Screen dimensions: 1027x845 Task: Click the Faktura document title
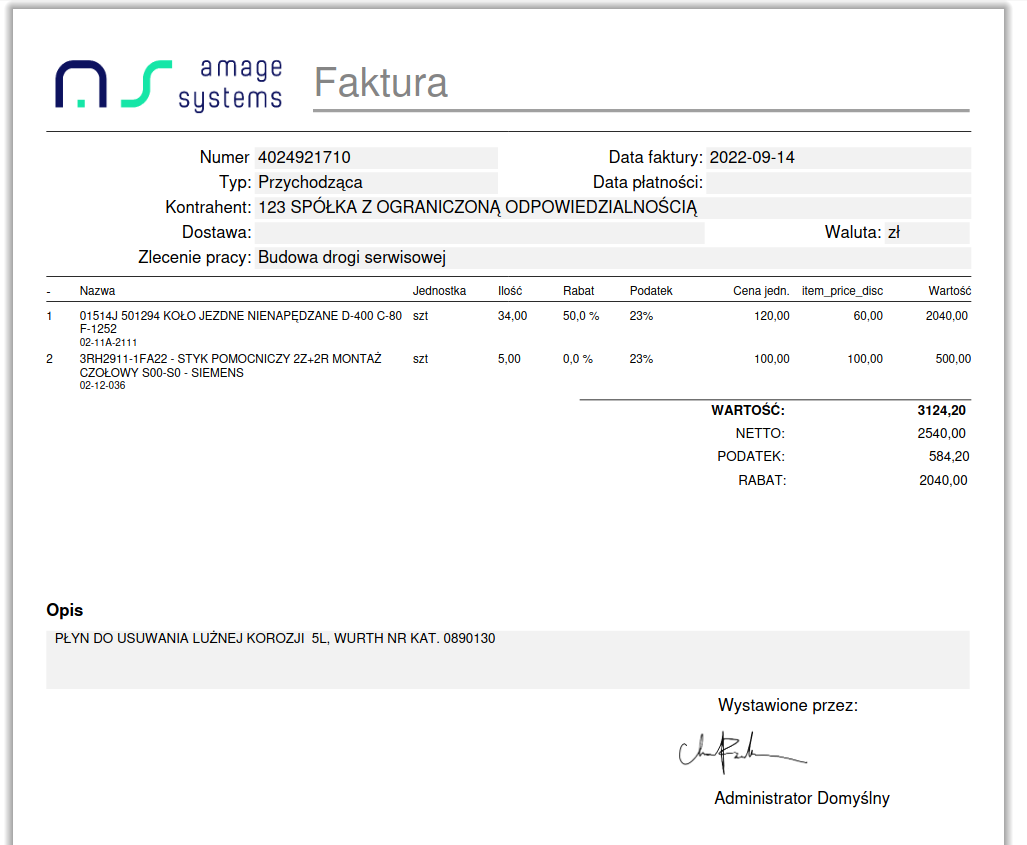click(x=381, y=83)
